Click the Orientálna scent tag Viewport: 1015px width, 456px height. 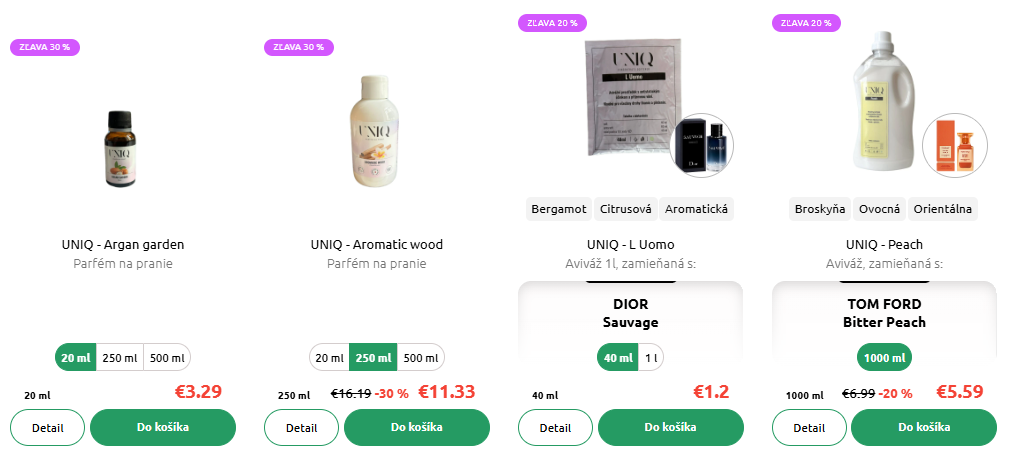click(942, 209)
